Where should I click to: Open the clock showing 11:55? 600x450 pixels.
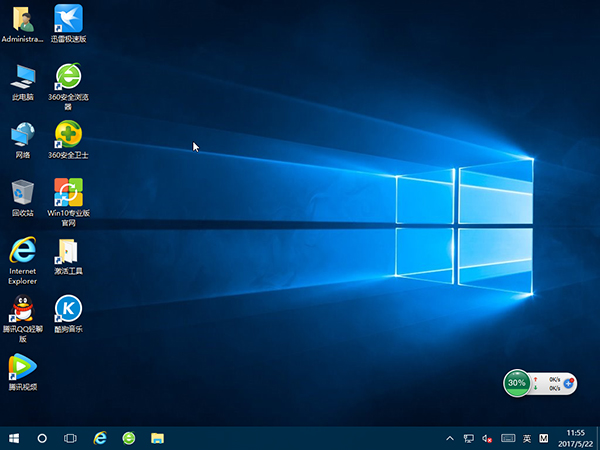[x=576, y=438]
